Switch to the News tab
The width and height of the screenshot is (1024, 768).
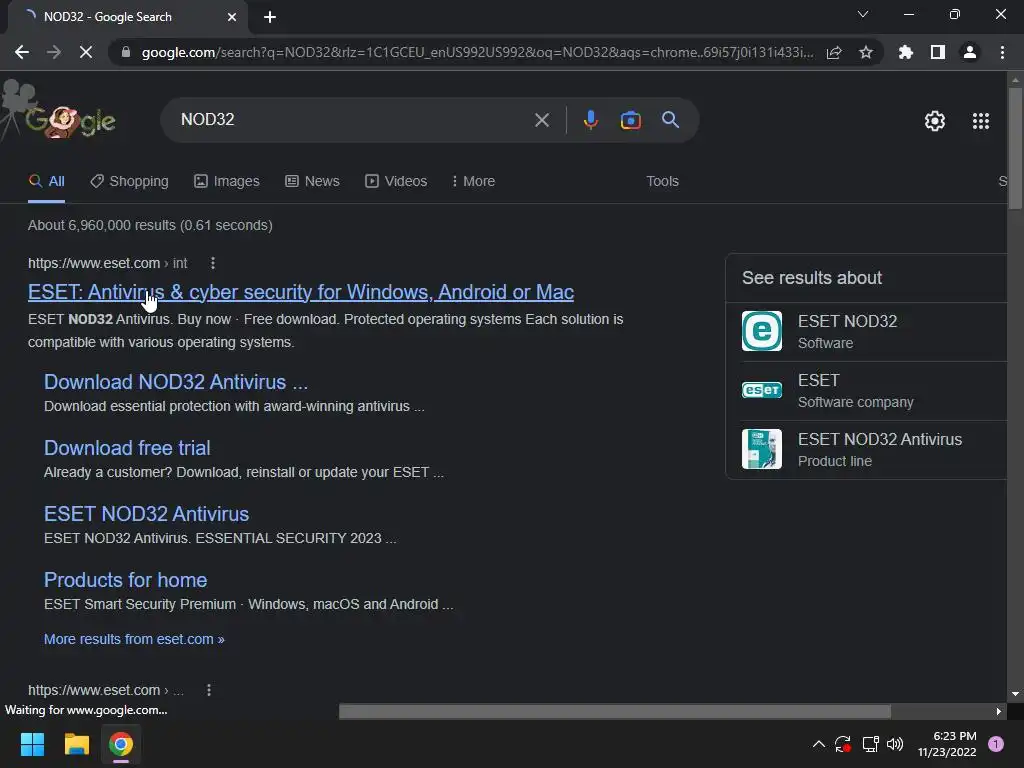[x=312, y=182]
